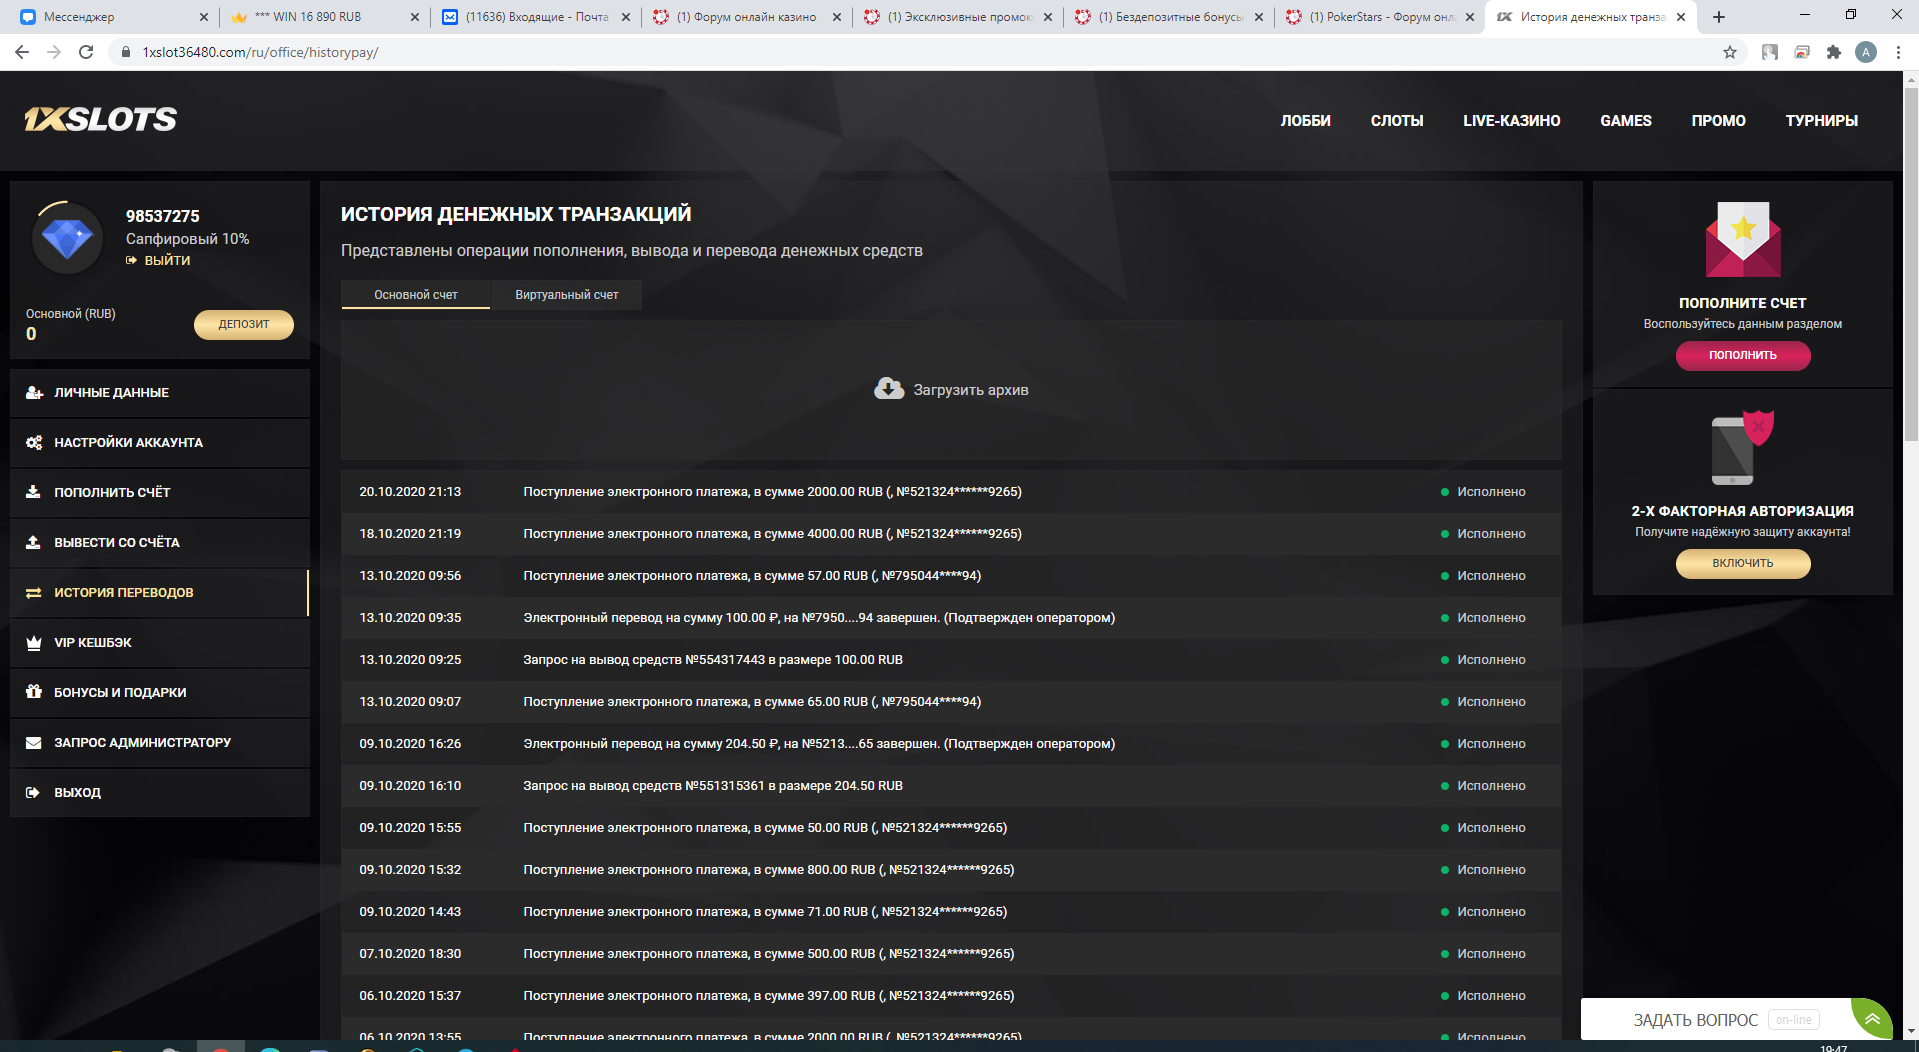Select the 4000.00 RUB payment description
Viewport: 1919px width, 1052px height.
[x=772, y=534]
